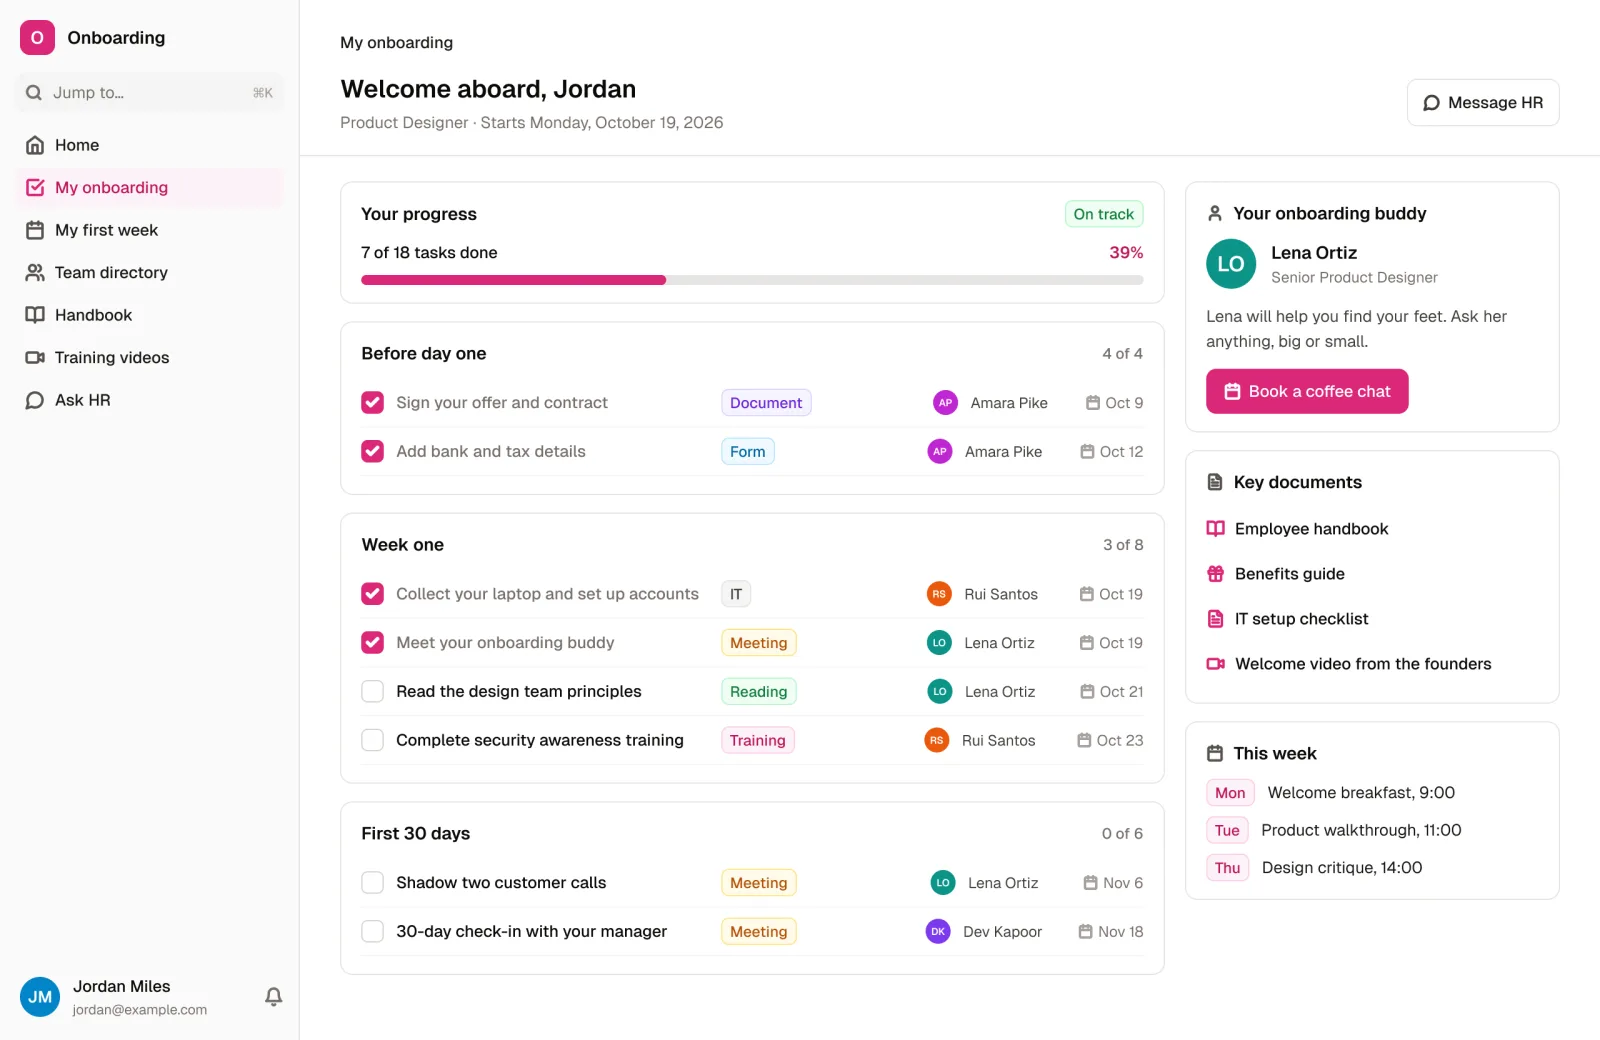Screen dimensions: 1600x1040
Task: Open Team directory page
Action: click(x=150, y=273)
